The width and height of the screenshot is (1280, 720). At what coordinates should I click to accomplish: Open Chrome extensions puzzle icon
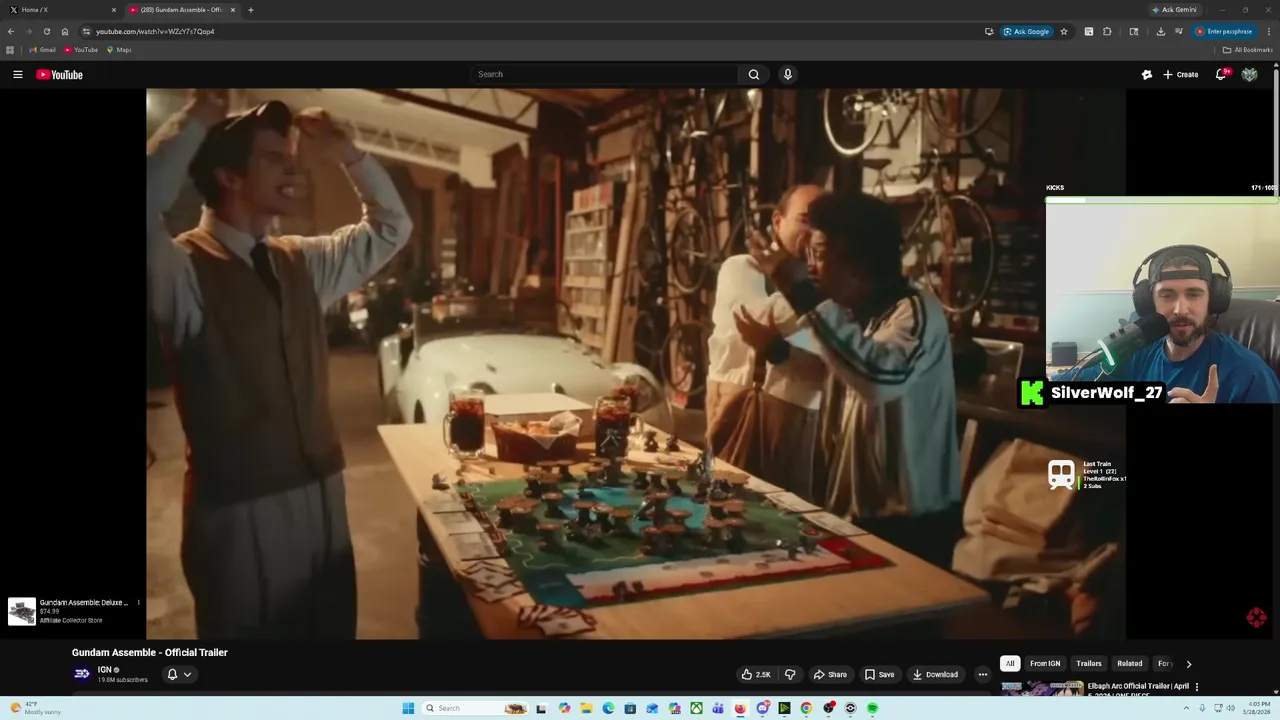[1107, 31]
